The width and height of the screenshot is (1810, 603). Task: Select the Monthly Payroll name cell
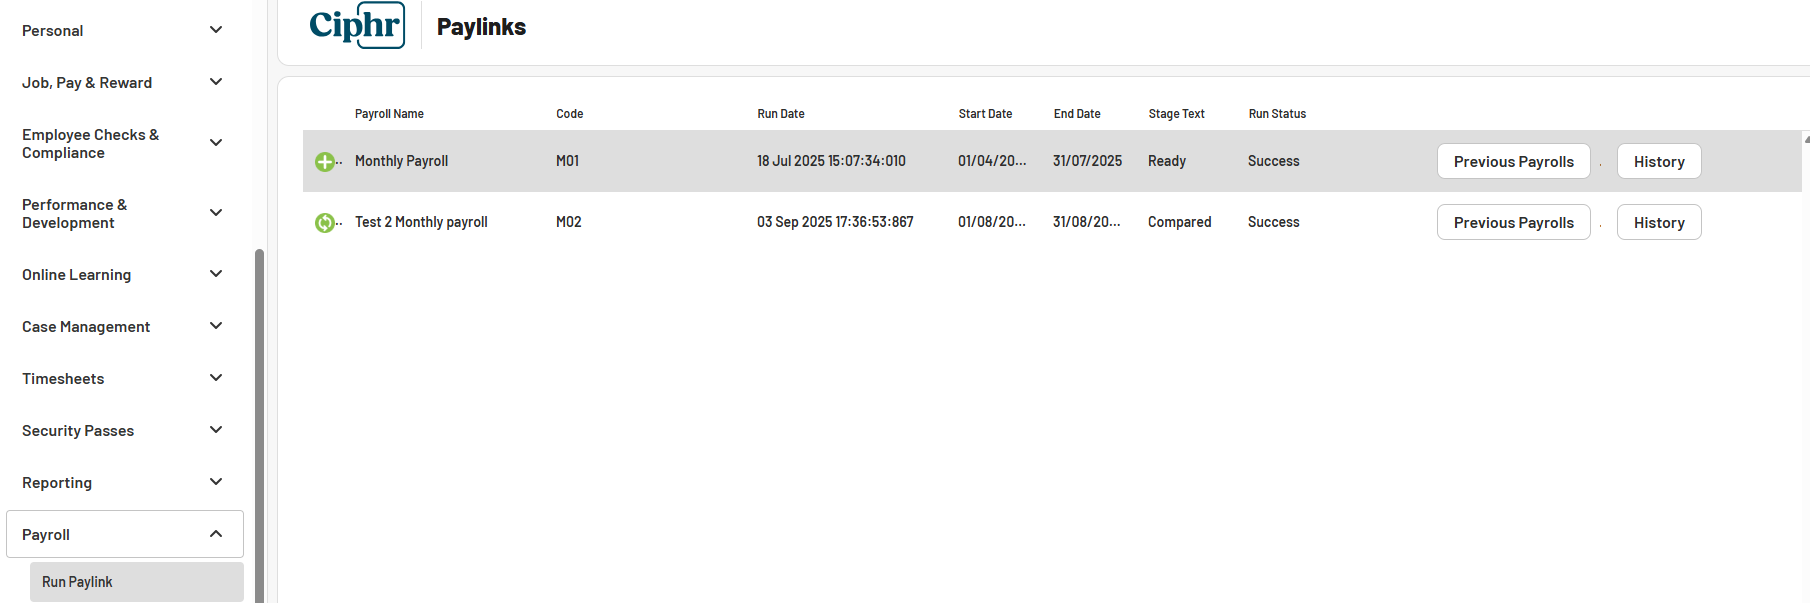(401, 161)
